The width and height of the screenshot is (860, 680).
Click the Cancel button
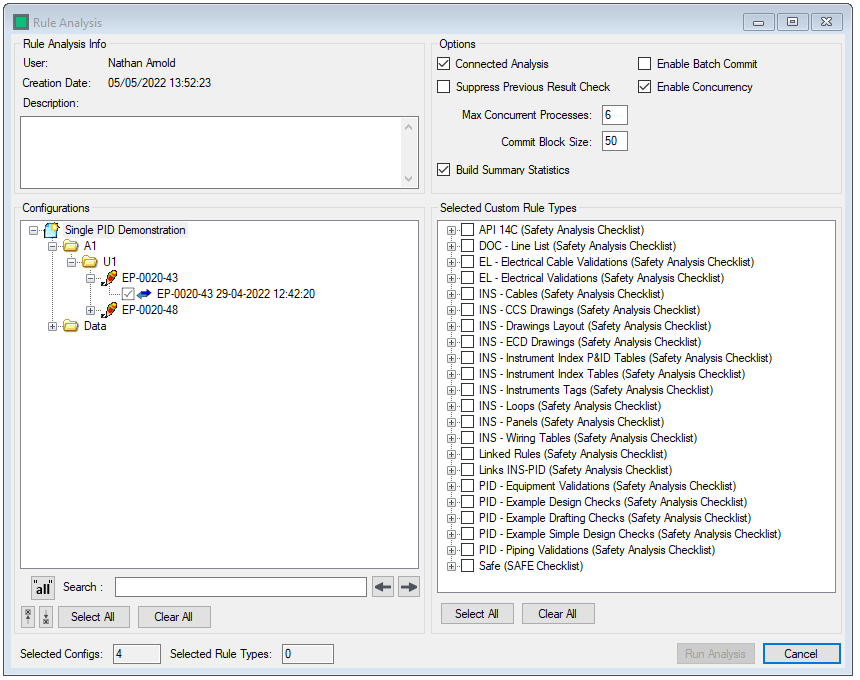(801, 654)
